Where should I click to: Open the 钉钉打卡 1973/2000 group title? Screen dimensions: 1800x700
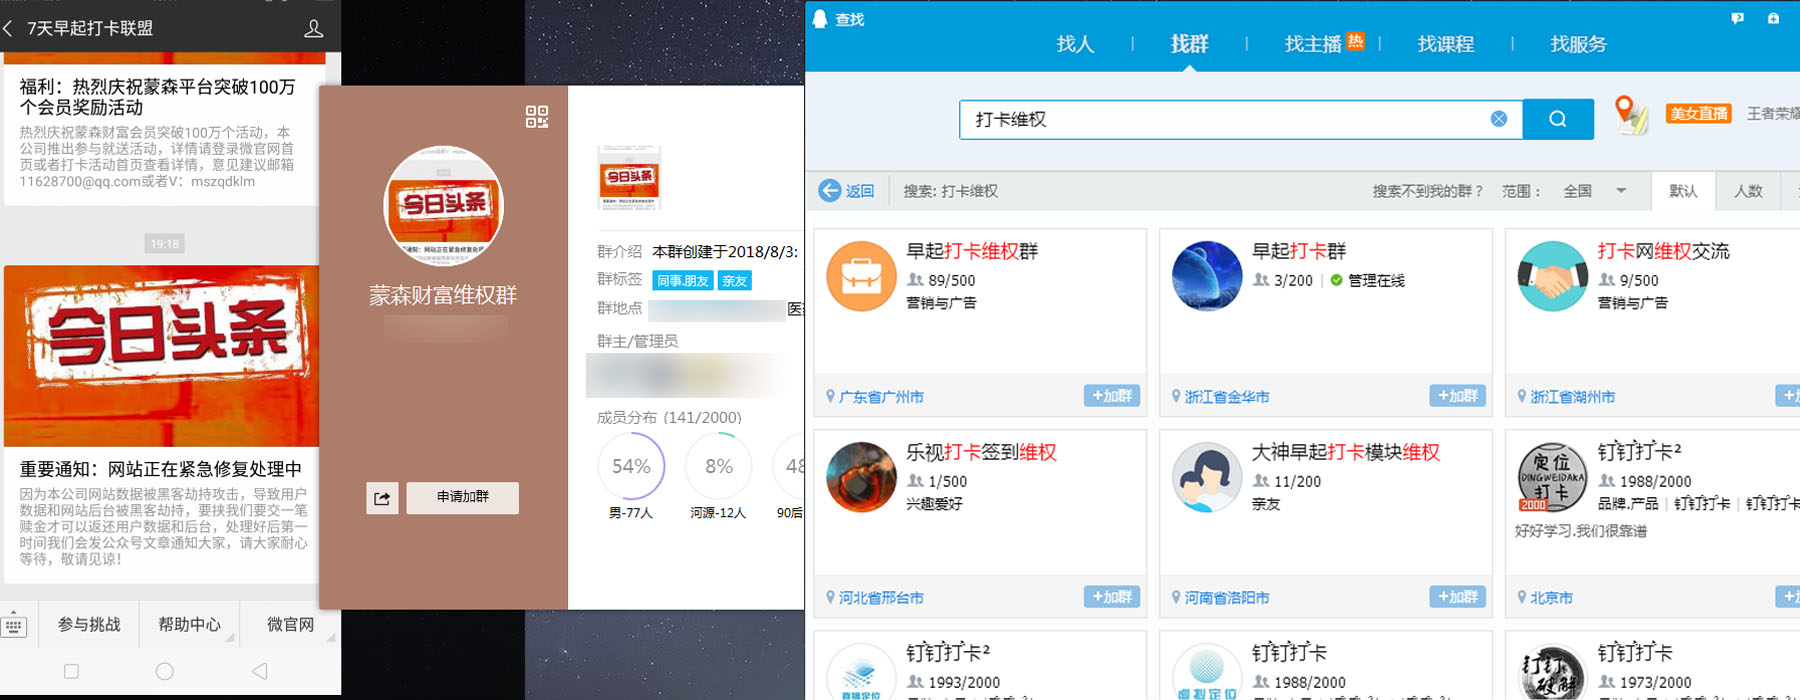point(1635,653)
